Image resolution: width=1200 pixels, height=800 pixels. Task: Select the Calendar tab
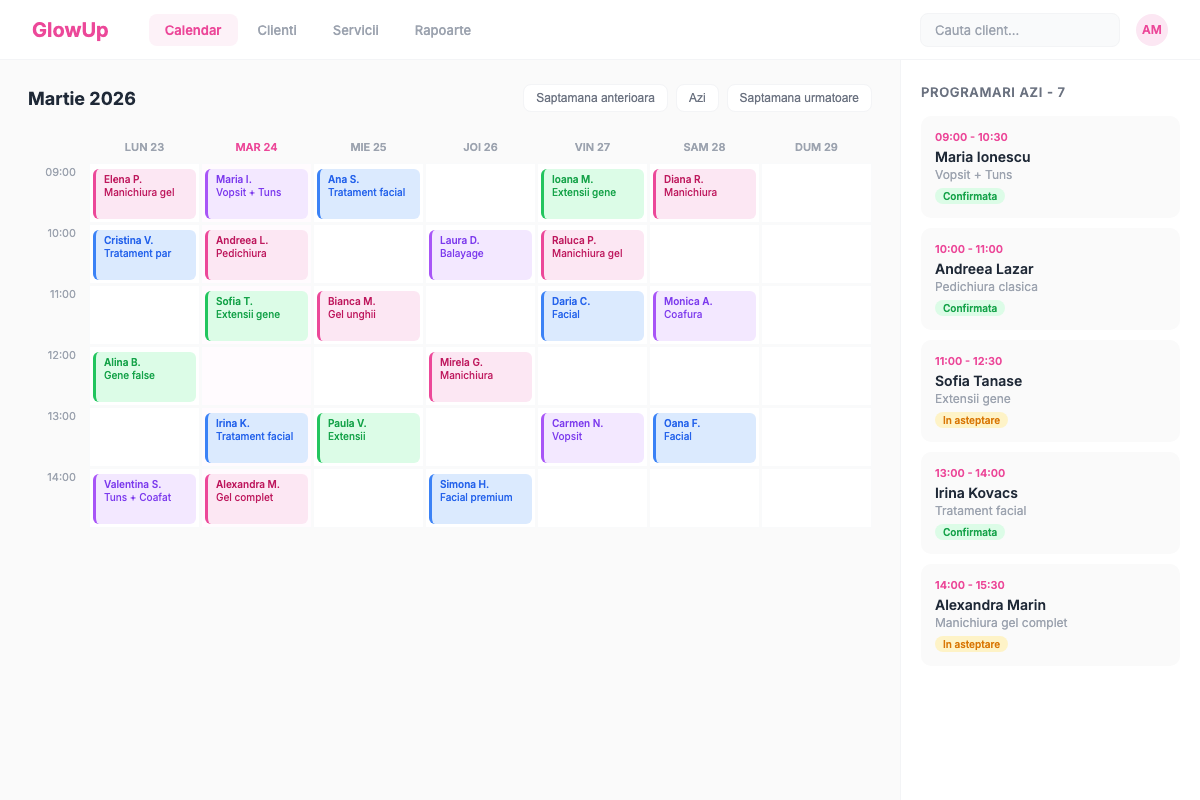click(x=193, y=30)
